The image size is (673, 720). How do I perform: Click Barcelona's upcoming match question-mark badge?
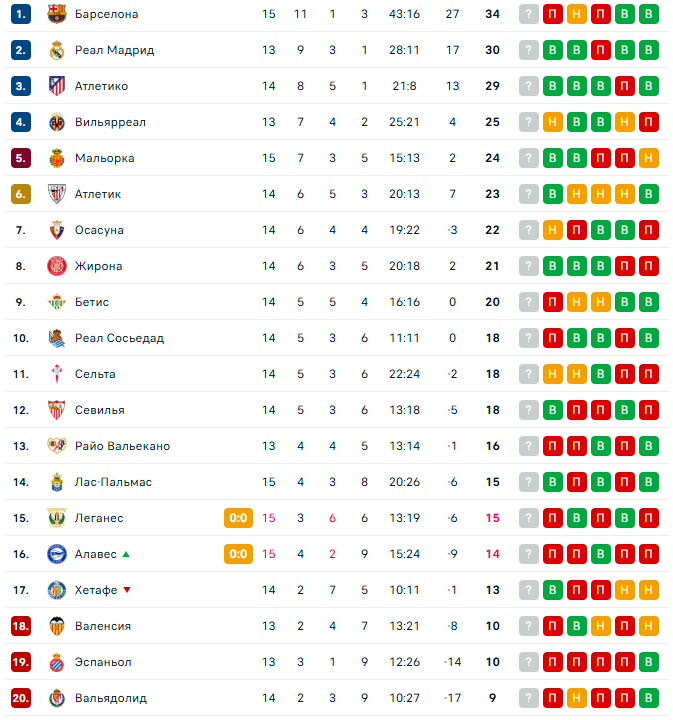point(528,14)
